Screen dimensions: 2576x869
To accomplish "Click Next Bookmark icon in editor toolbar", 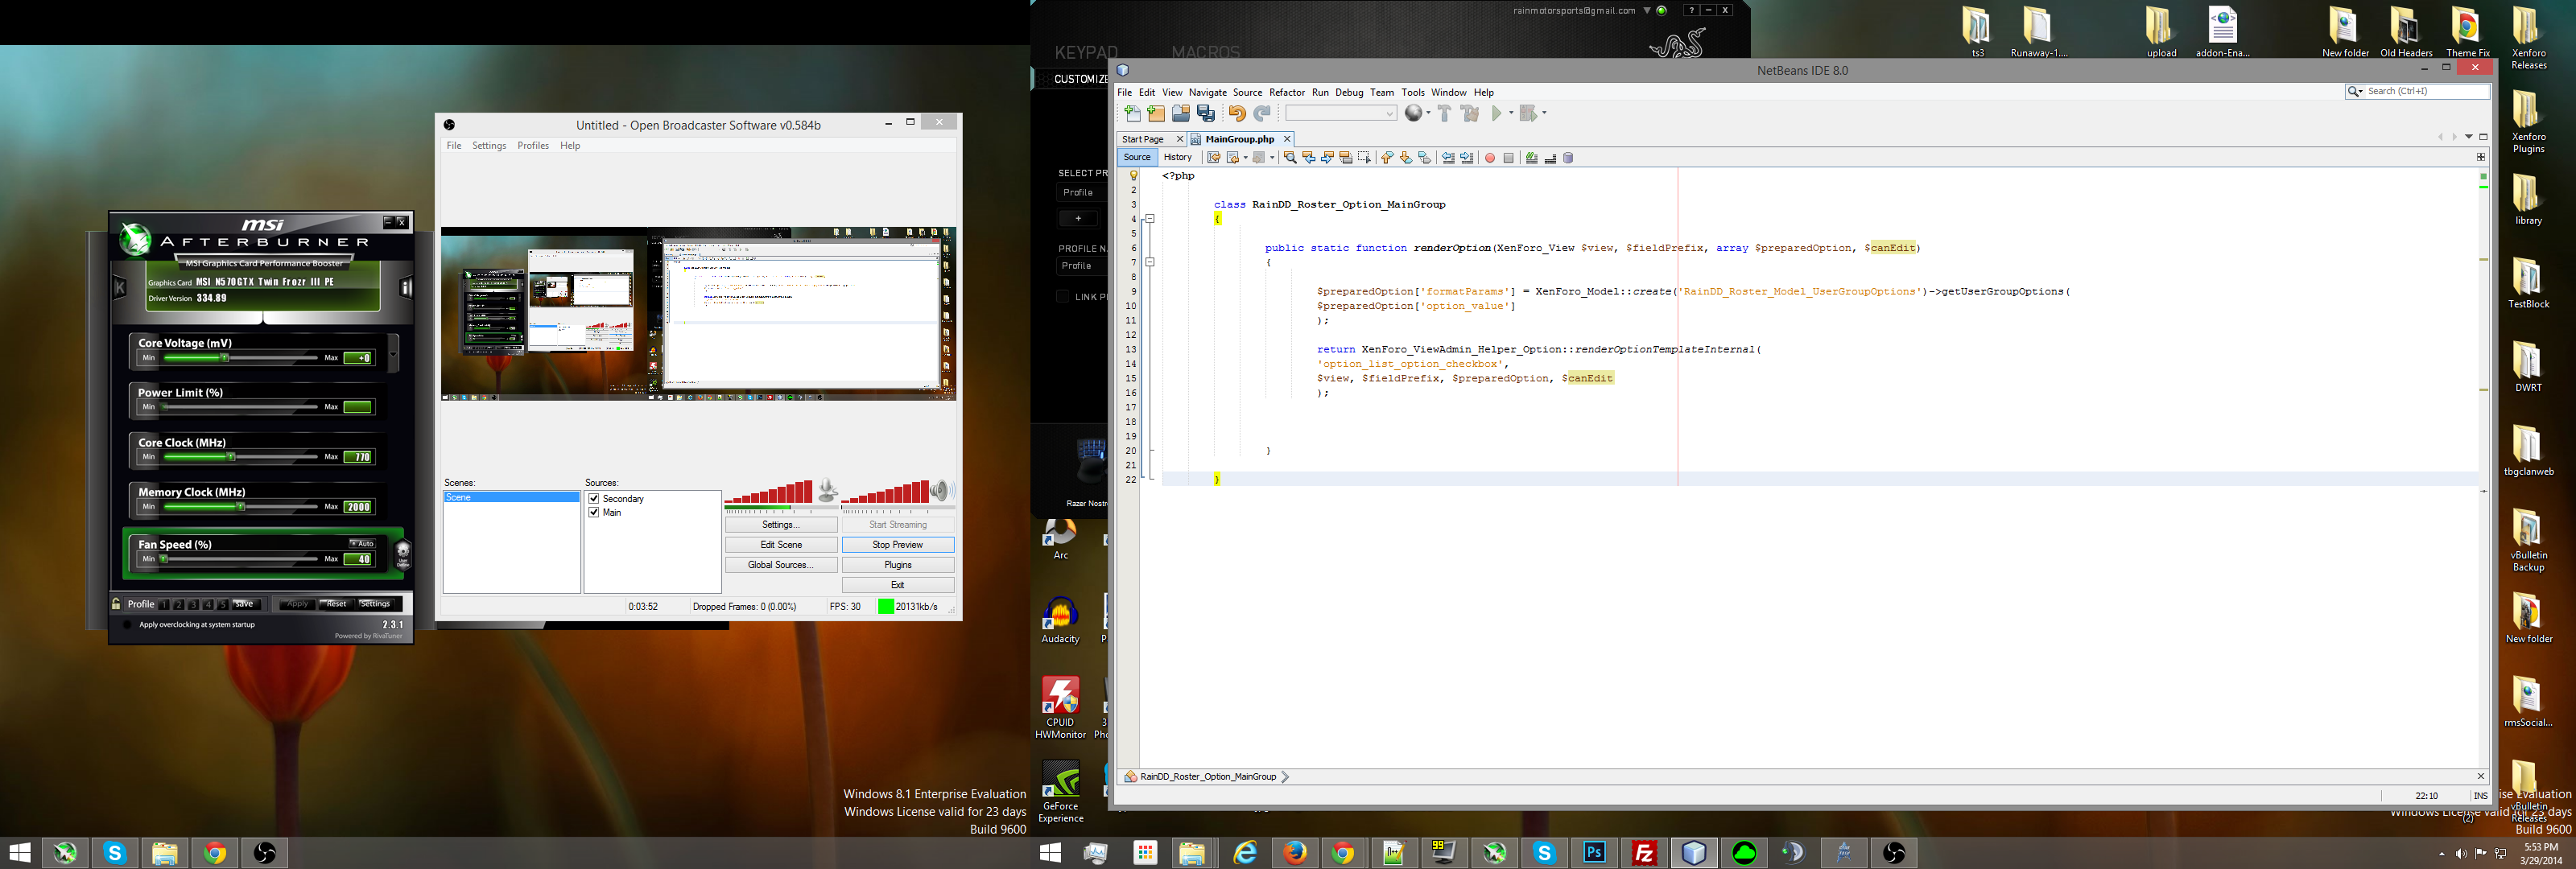I will coord(1406,158).
